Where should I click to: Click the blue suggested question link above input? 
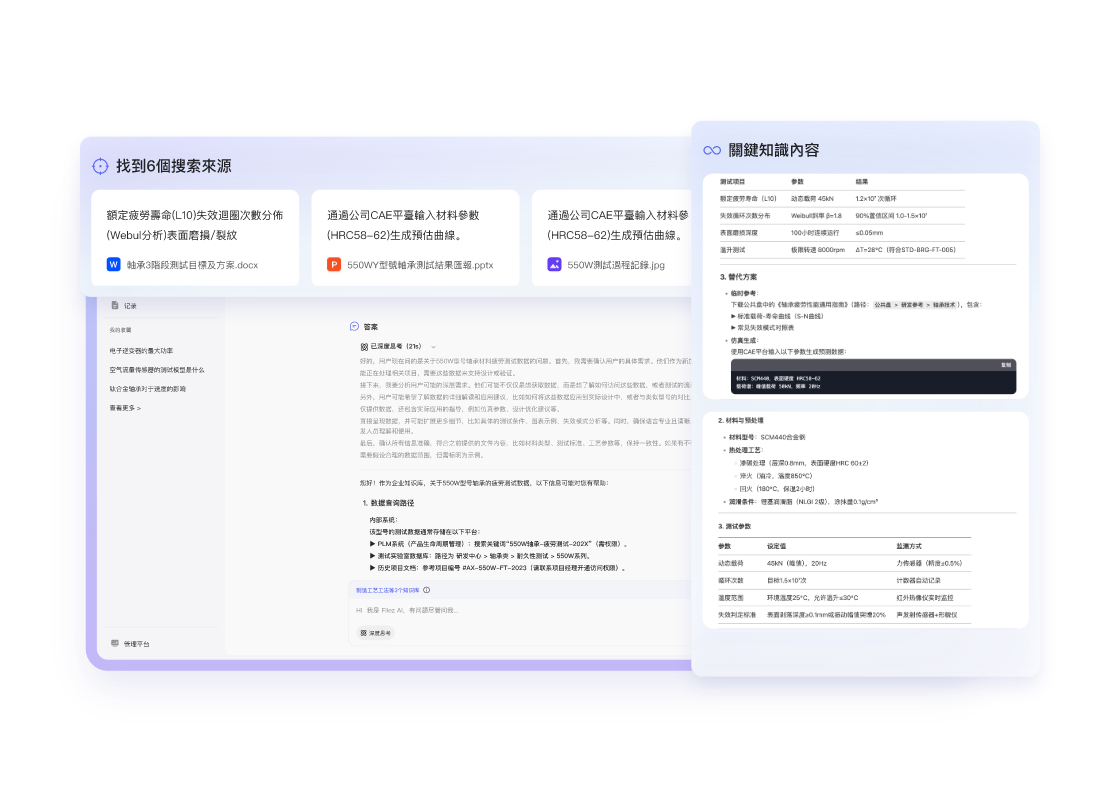[388, 590]
